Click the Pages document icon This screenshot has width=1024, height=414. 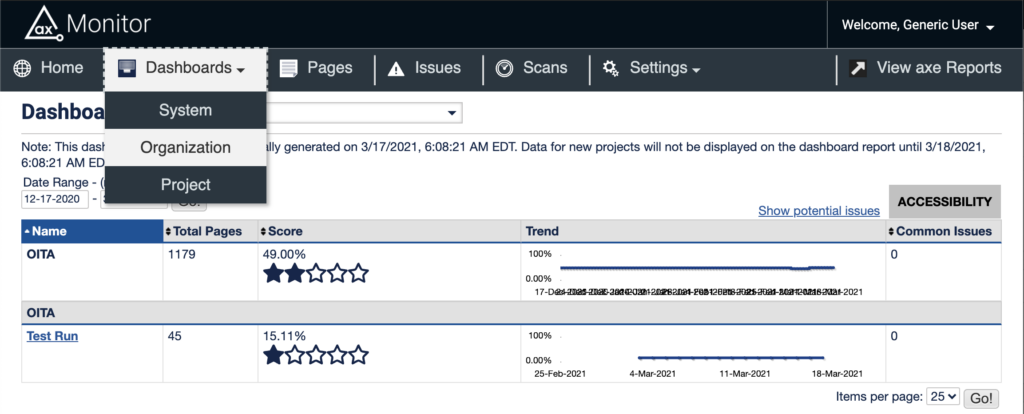[x=290, y=68]
